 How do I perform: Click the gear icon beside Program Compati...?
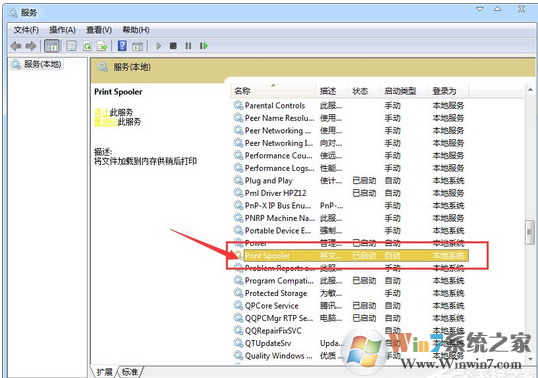[x=238, y=280]
